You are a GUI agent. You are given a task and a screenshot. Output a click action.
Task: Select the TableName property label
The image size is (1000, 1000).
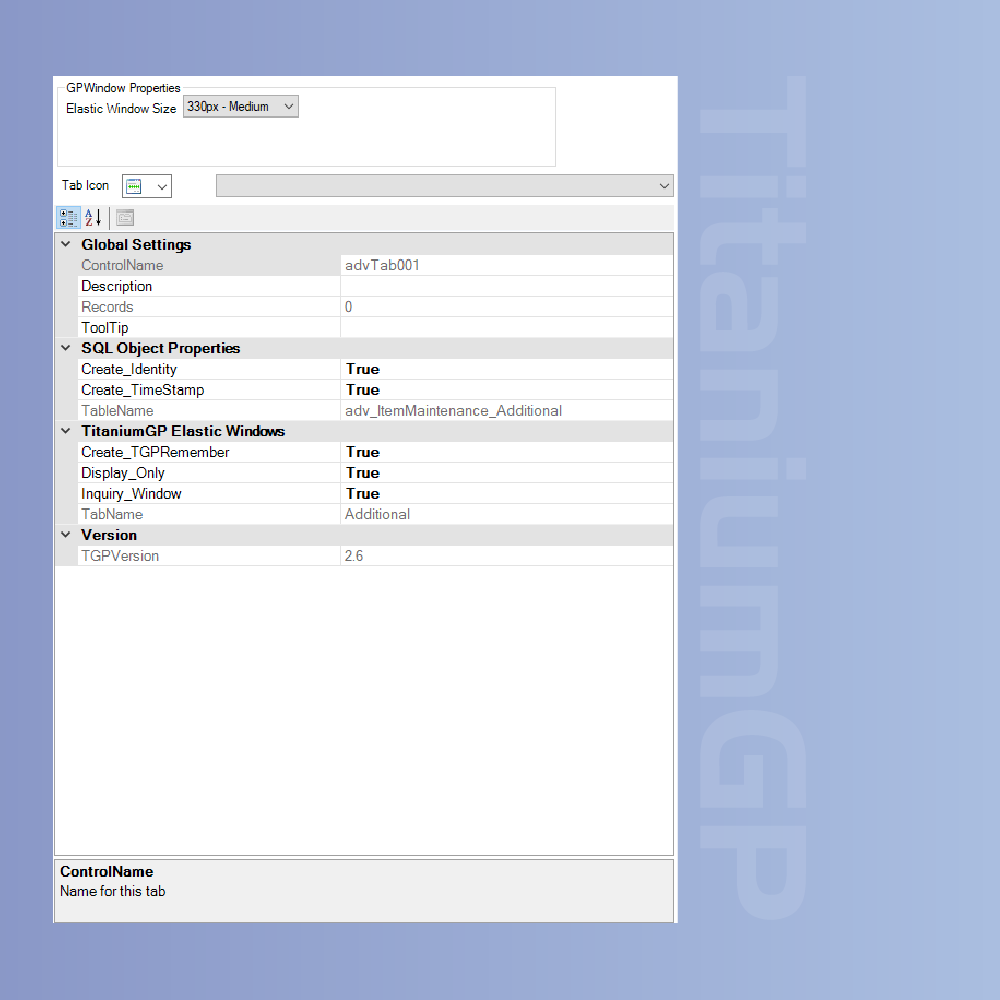(x=117, y=411)
